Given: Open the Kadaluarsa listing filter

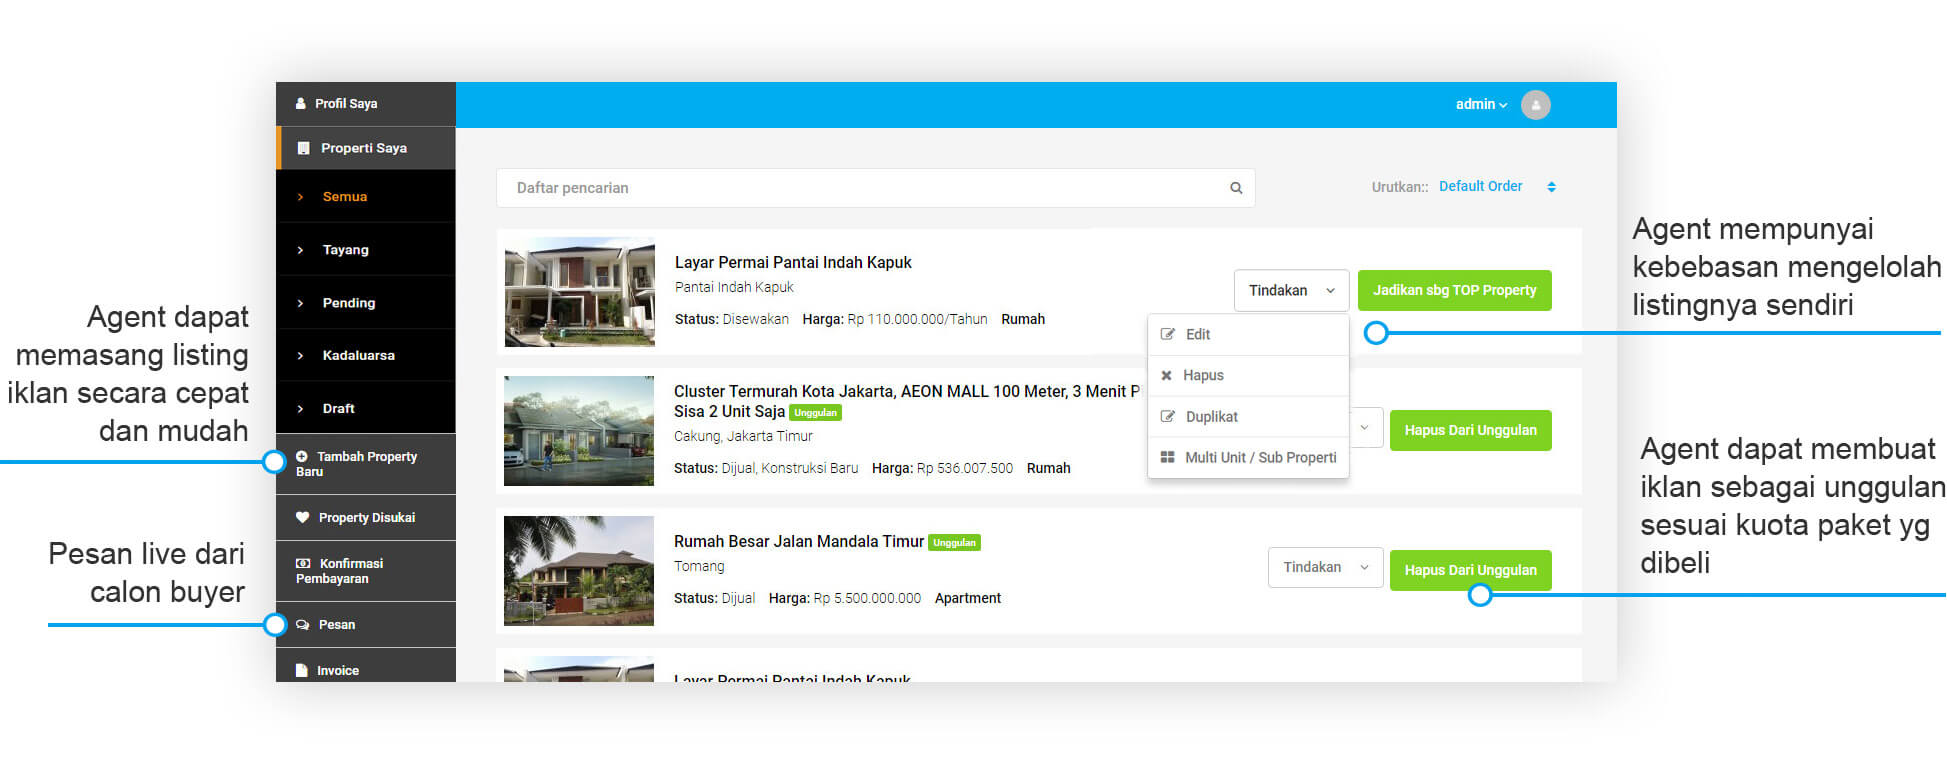Looking at the screenshot, I should pyautogui.click(x=366, y=355).
